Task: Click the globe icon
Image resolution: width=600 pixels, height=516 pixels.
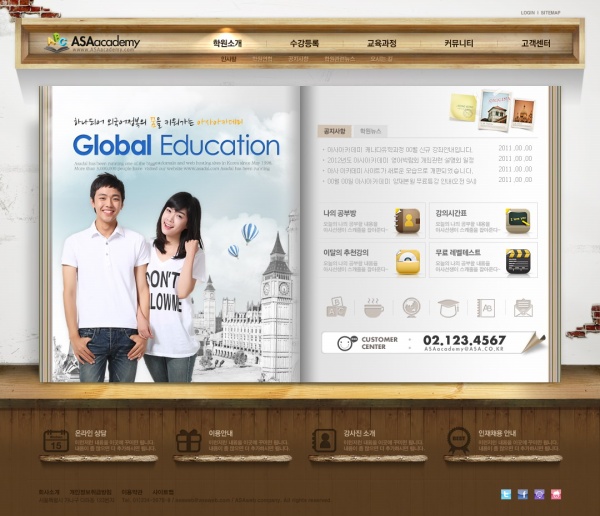Action: pos(411,307)
